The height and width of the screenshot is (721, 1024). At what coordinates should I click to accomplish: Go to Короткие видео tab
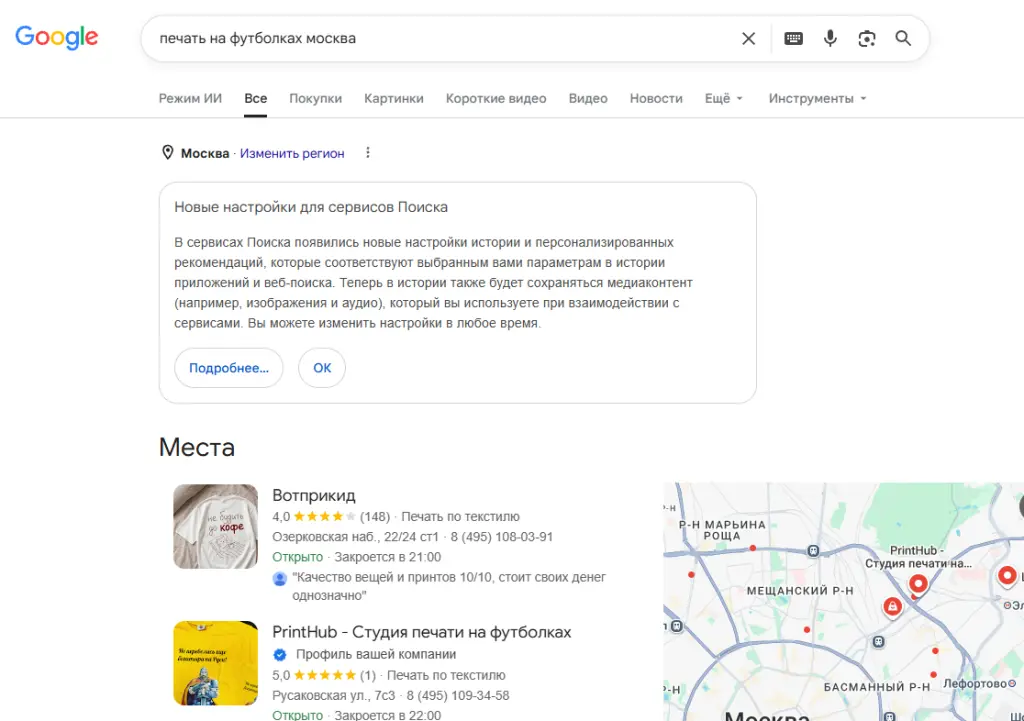[x=496, y=99]
